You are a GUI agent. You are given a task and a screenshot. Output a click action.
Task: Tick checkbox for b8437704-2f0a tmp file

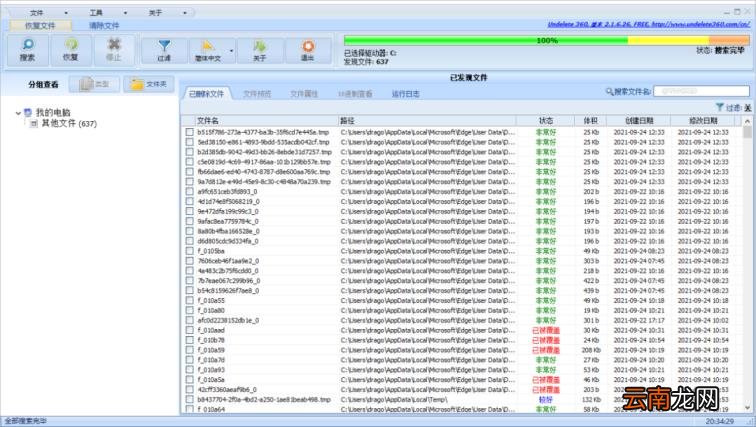coord(189,400)
